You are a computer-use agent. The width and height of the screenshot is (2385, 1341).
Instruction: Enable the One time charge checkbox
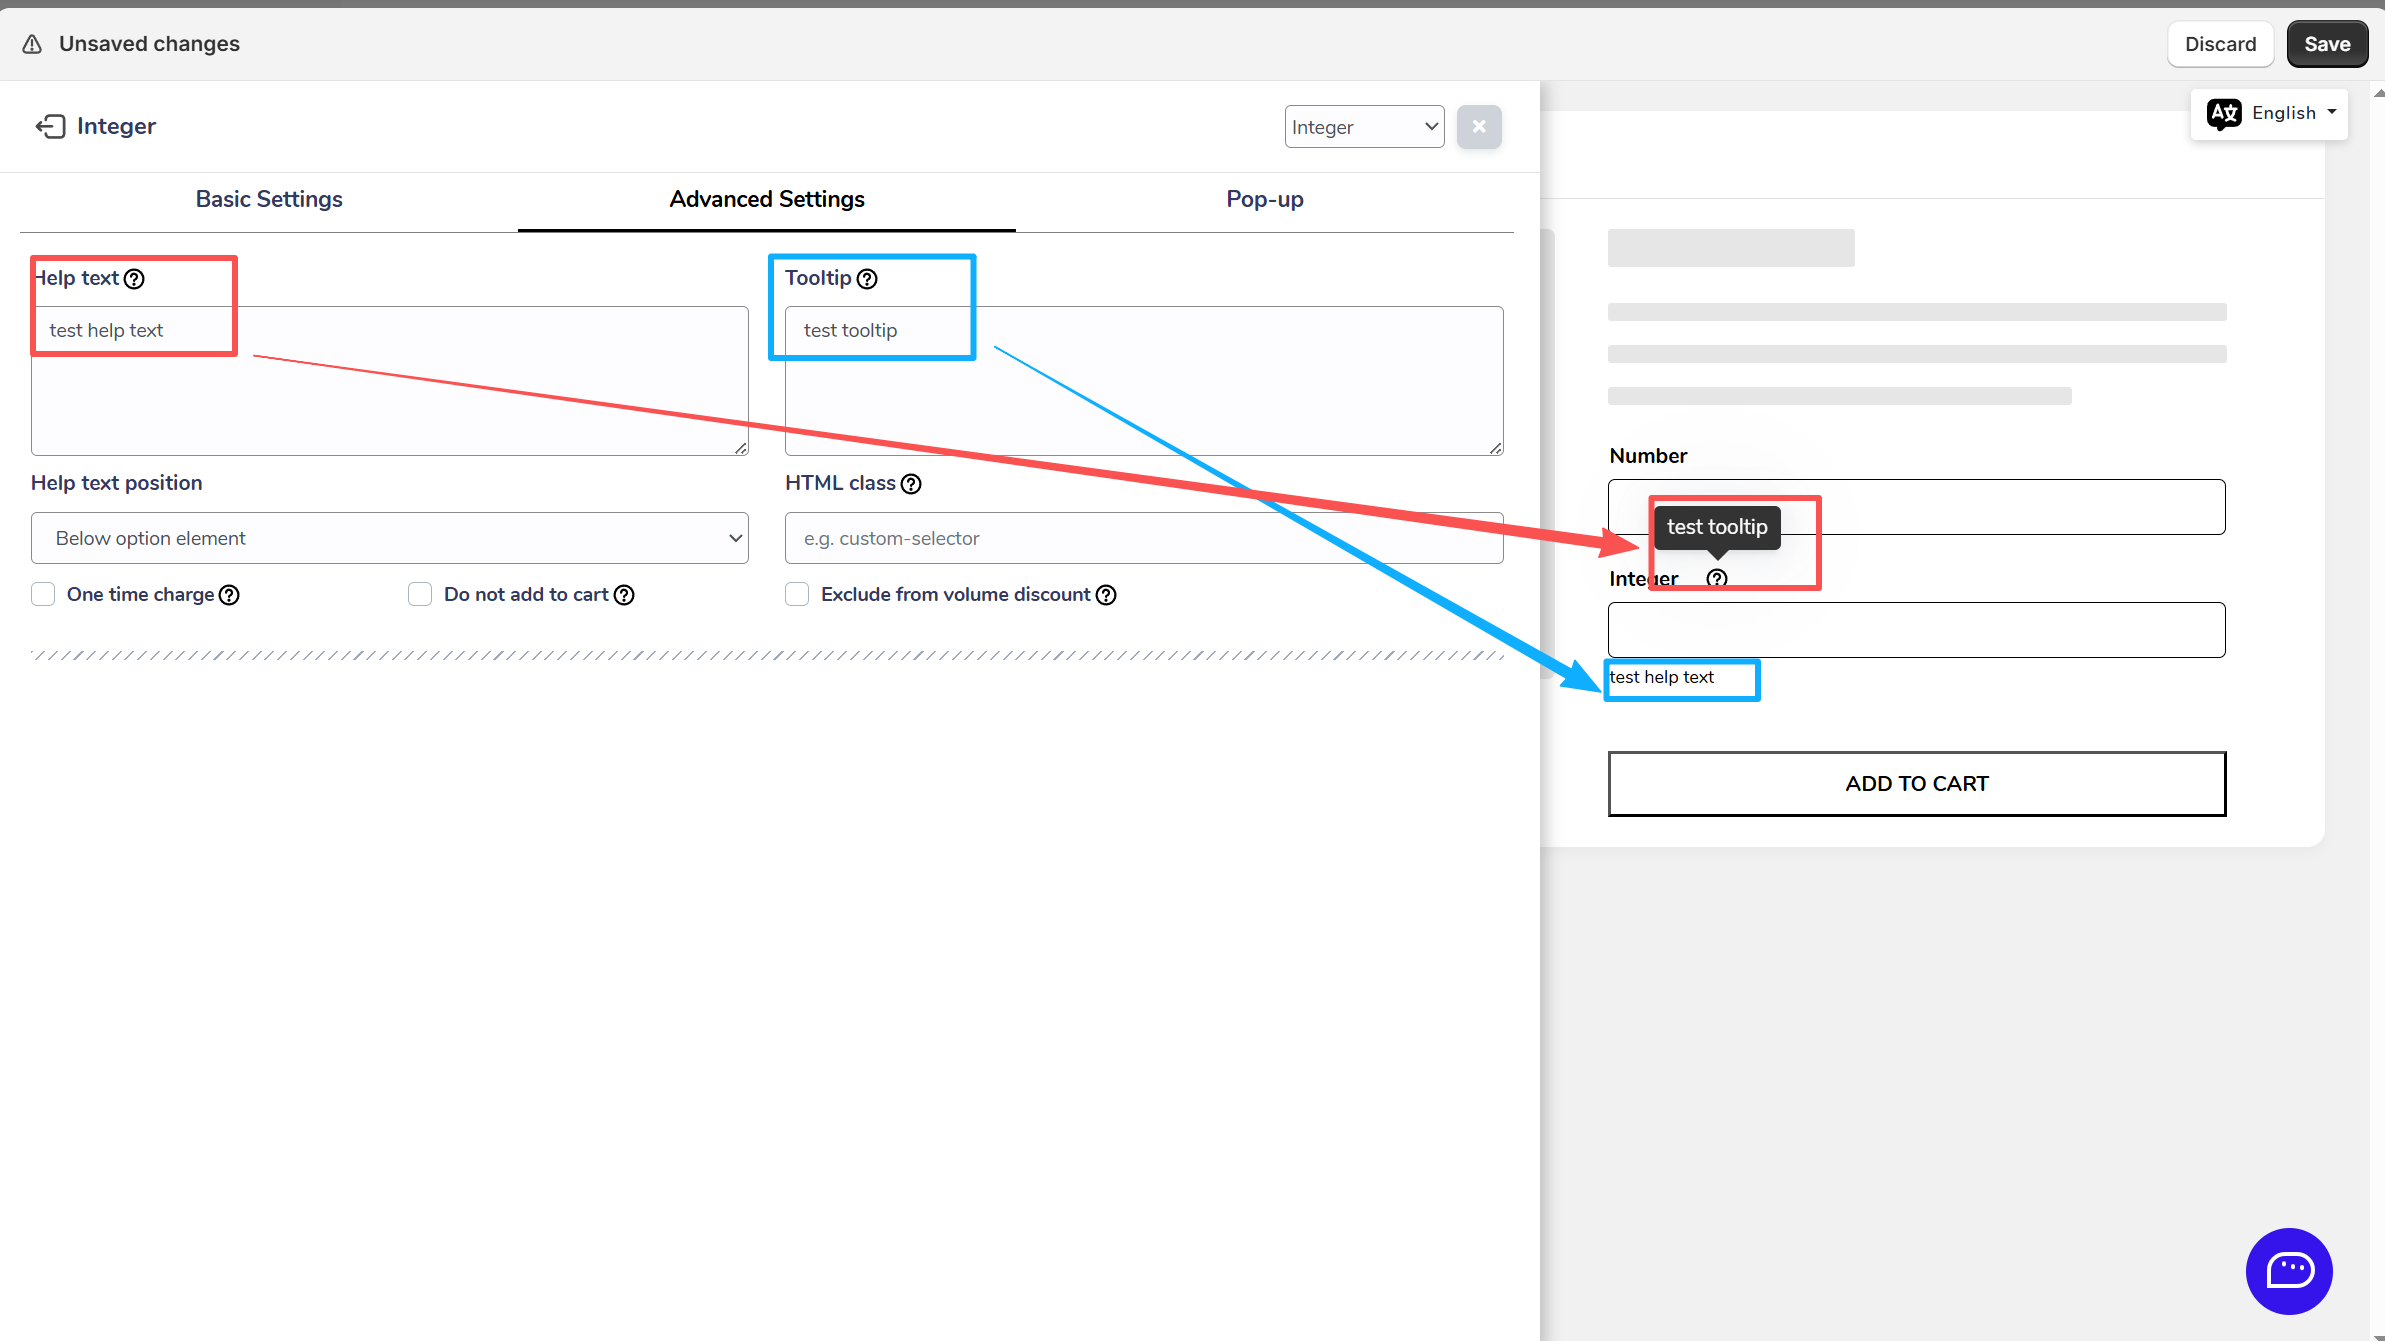pos(43,594)
